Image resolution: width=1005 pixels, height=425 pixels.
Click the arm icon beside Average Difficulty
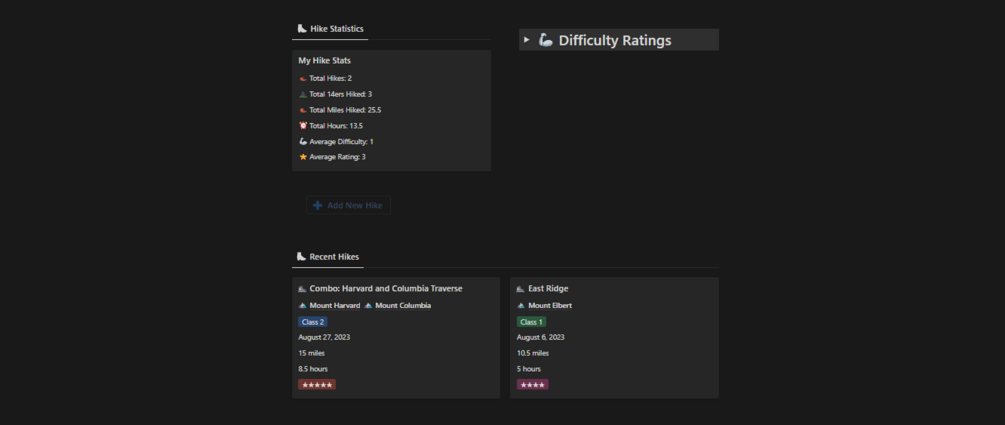click(303, 142)
